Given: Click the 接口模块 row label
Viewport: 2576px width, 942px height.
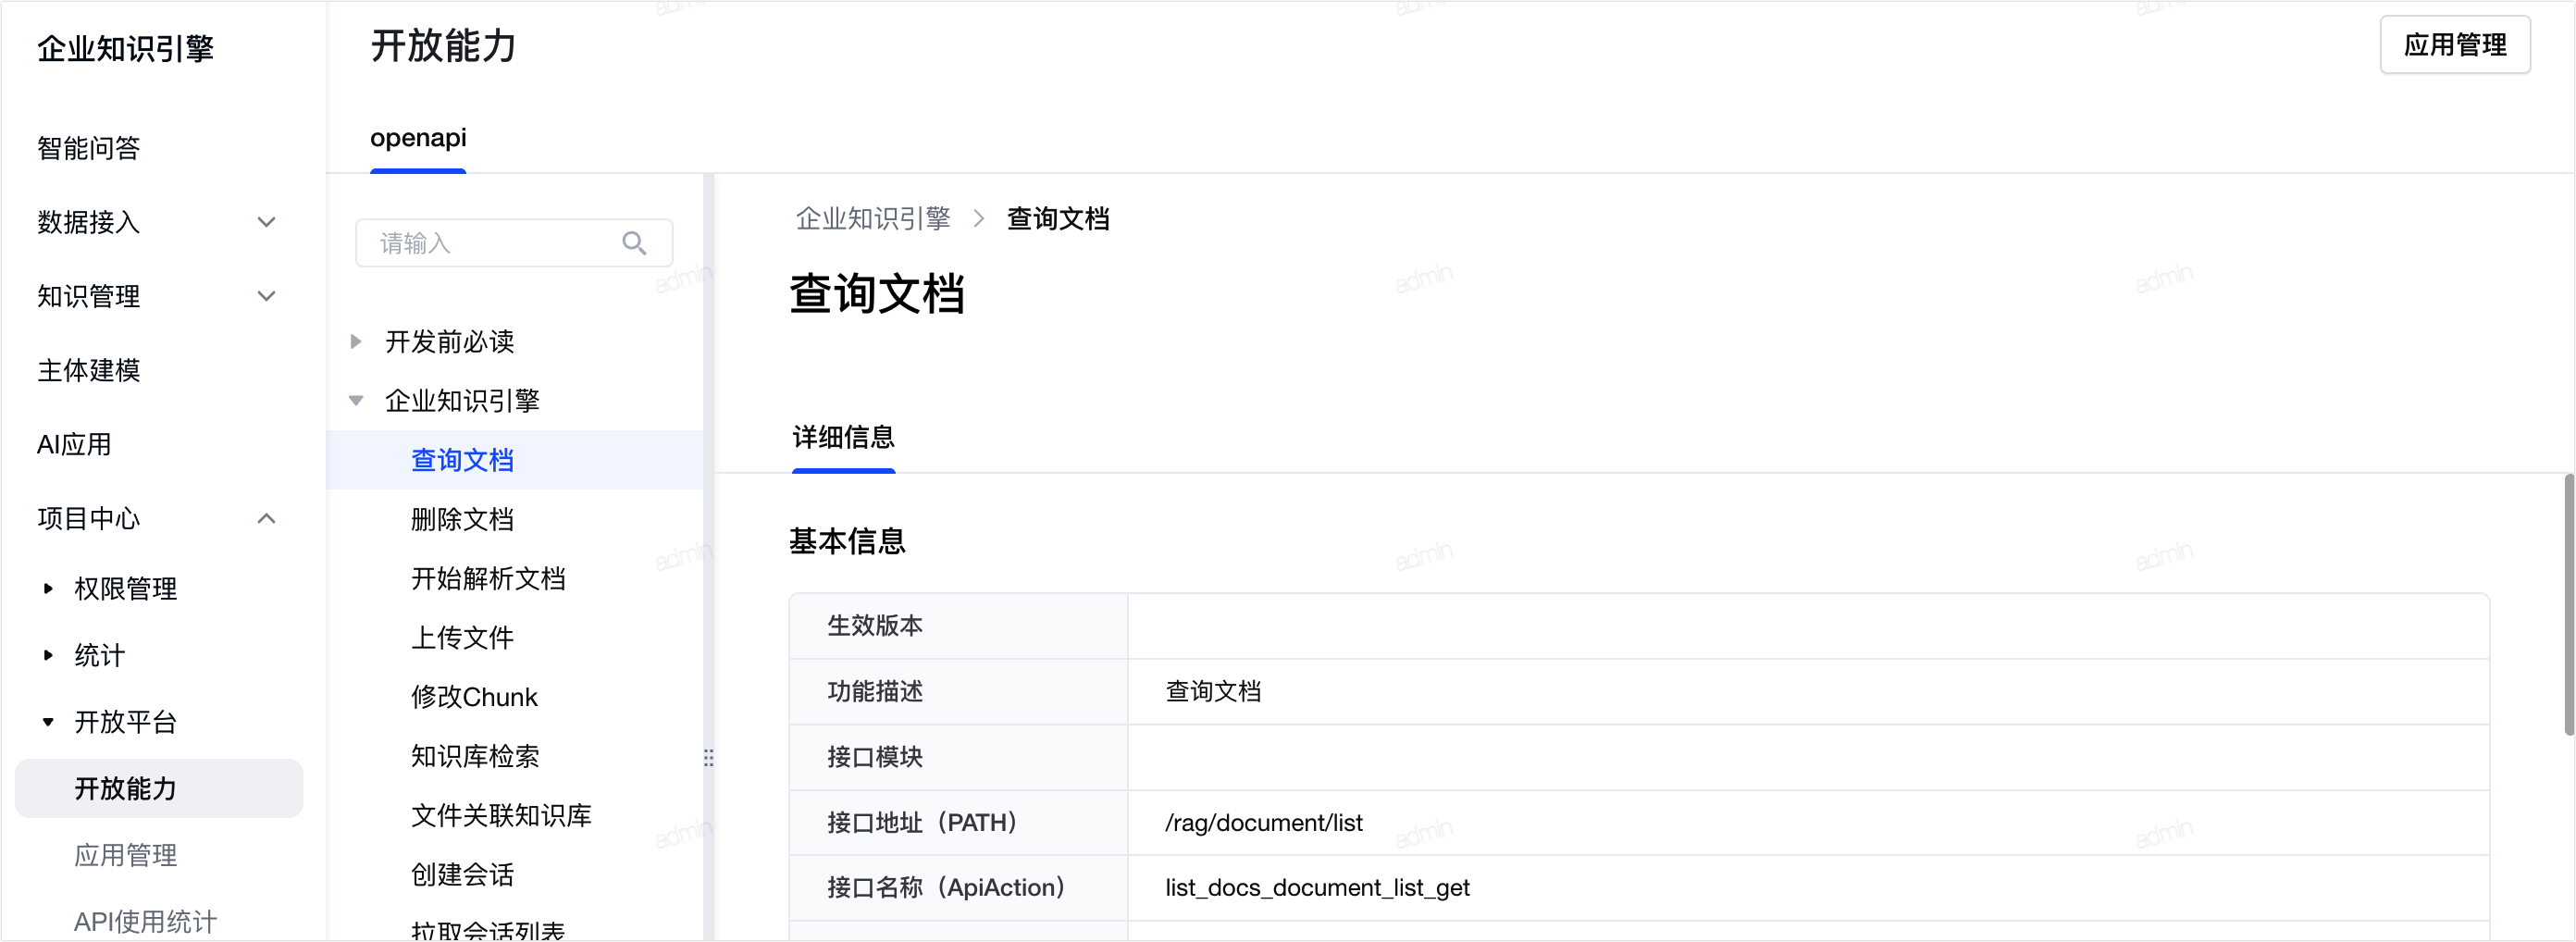Looking at the screenshot, I should tap(875, 757).
